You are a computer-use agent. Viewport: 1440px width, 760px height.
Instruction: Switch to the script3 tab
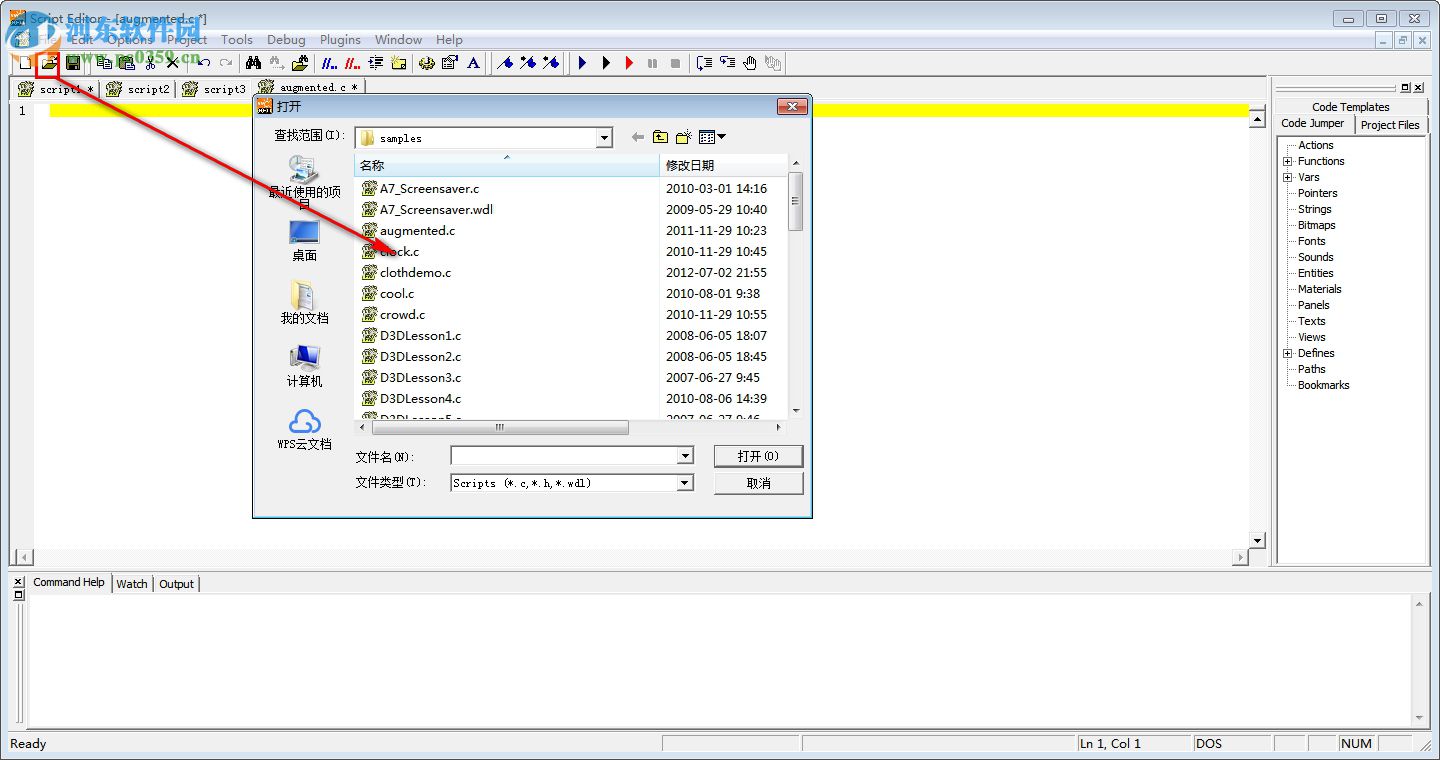214,89
